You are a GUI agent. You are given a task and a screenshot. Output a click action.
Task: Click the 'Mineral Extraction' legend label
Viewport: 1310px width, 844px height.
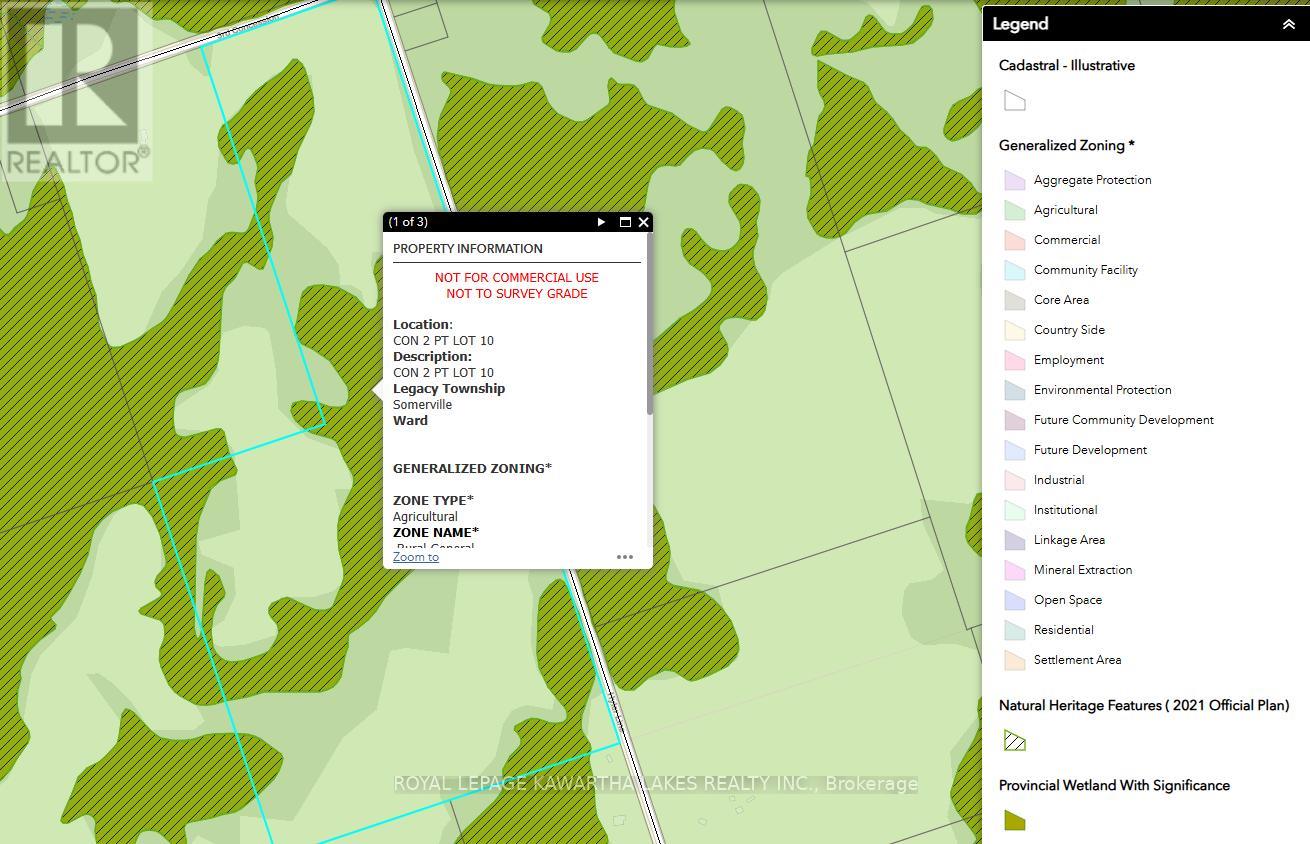click(1083, 570)
